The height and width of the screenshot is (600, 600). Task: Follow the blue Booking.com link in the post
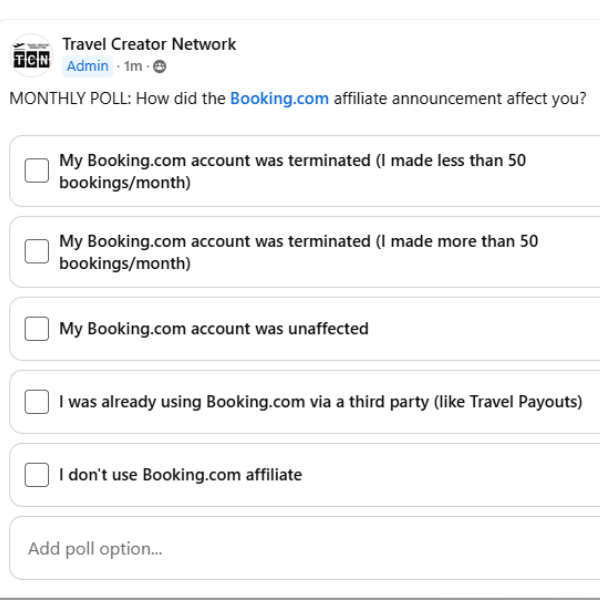279,99
